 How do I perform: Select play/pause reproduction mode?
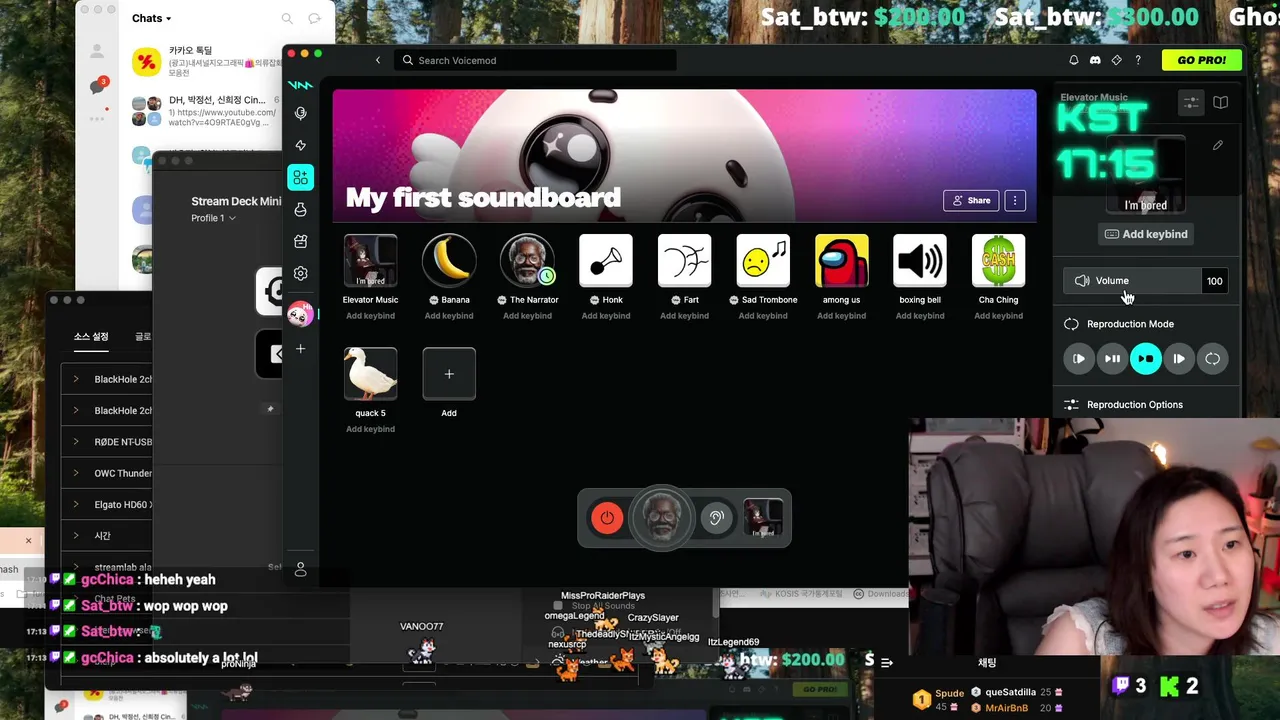point(1112,359)
